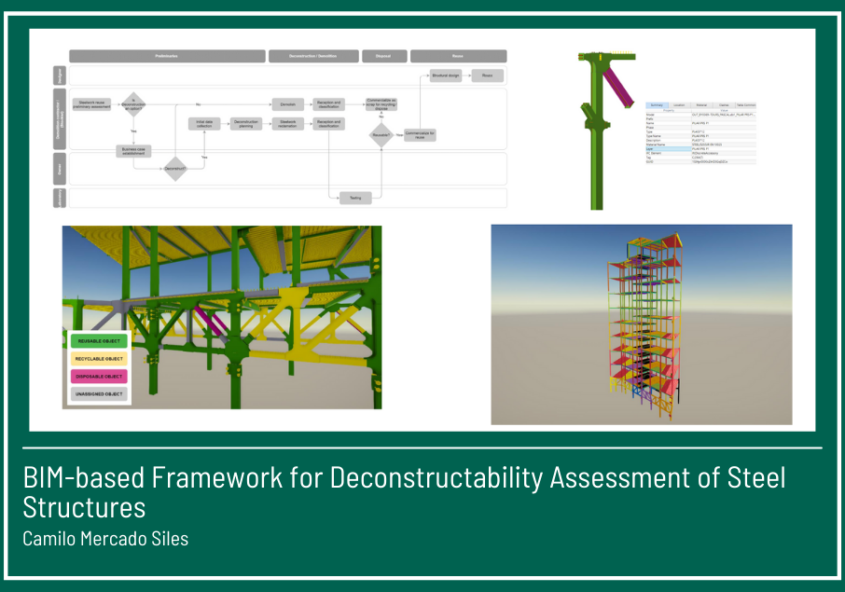The width and height of the screenshot is (845, 592).
Task: Click the Deconstruction planning flowchart box
Action: [245, 124]
